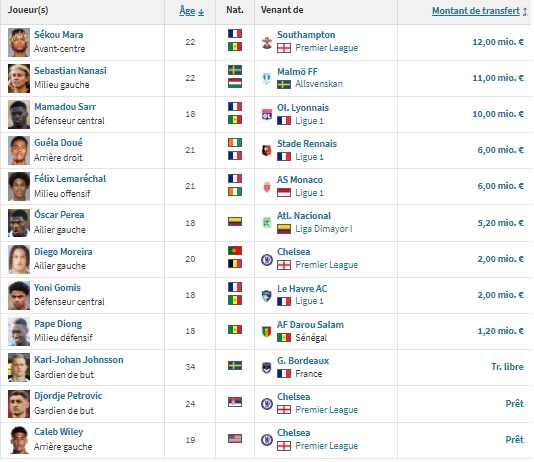Screen dimensions: 534x462
Task: Click the Le Havre AC club crest
Action: tap(267, 296)
